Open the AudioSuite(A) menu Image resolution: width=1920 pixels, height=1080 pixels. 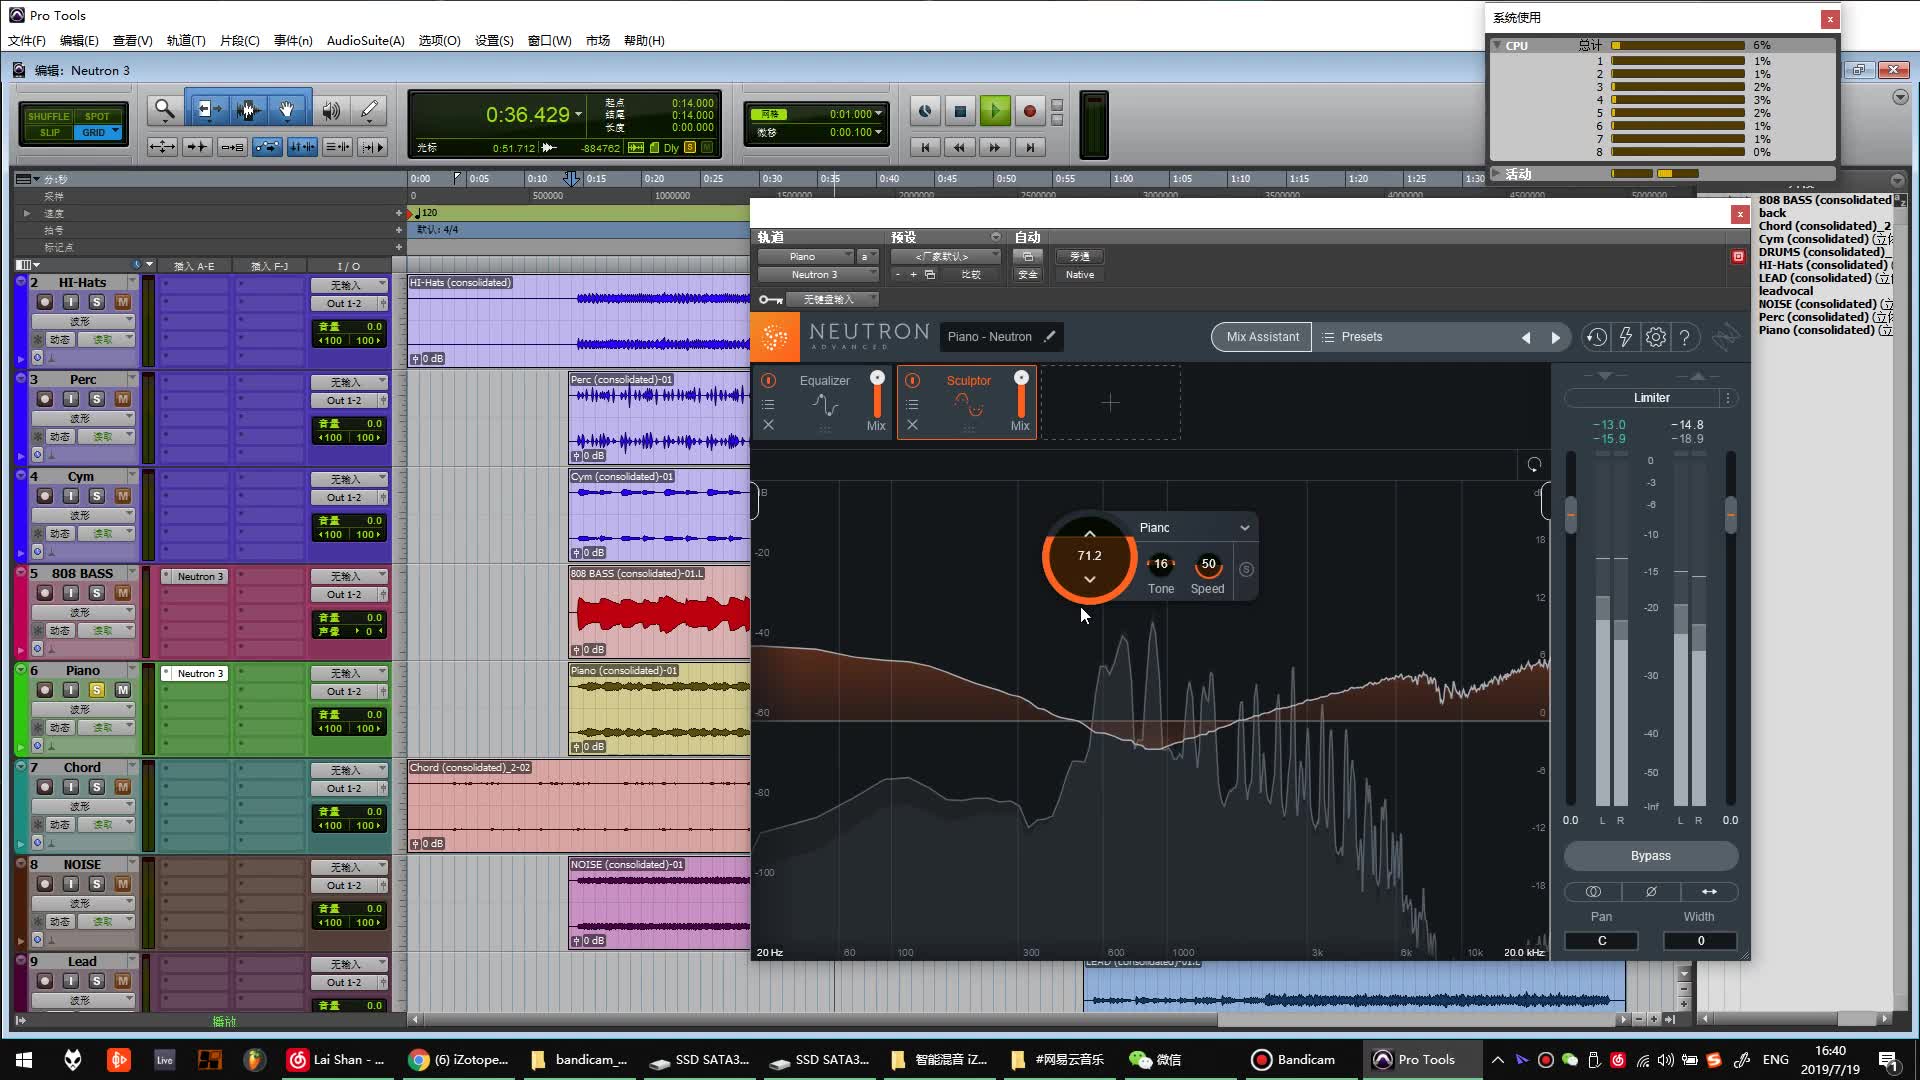(x=365, y=41)
